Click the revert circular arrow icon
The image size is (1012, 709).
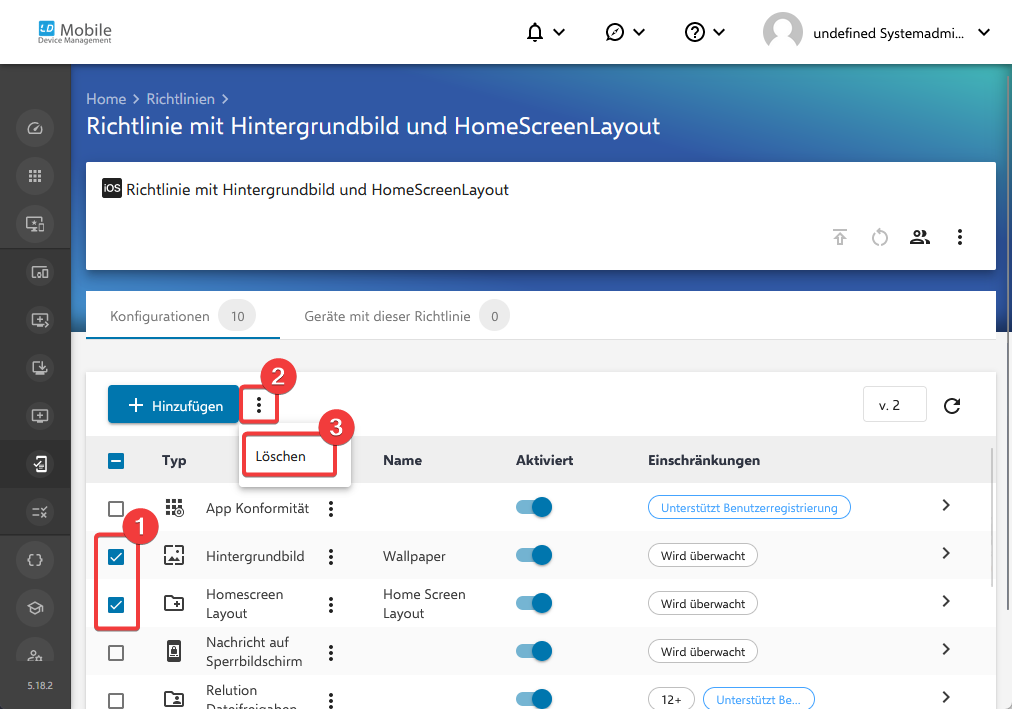pyautogui.click(x=880, y=237)
